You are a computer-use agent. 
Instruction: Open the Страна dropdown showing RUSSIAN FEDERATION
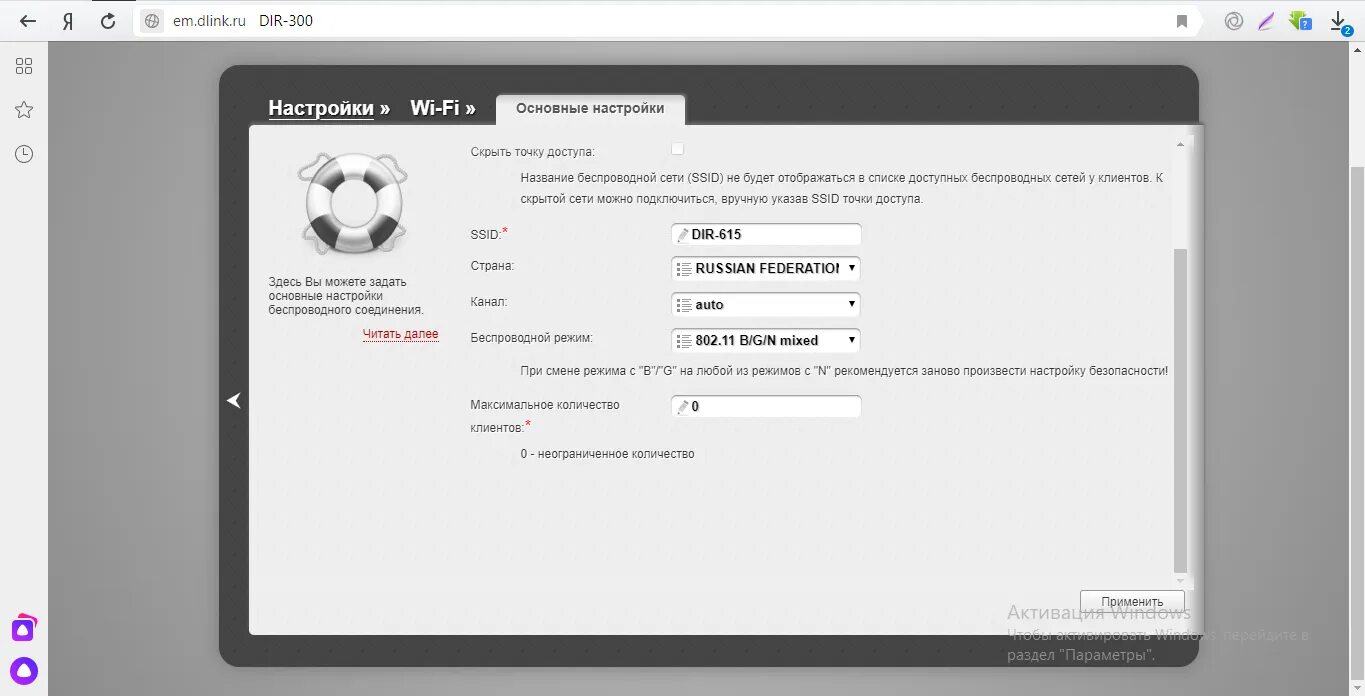click(766, 268)
